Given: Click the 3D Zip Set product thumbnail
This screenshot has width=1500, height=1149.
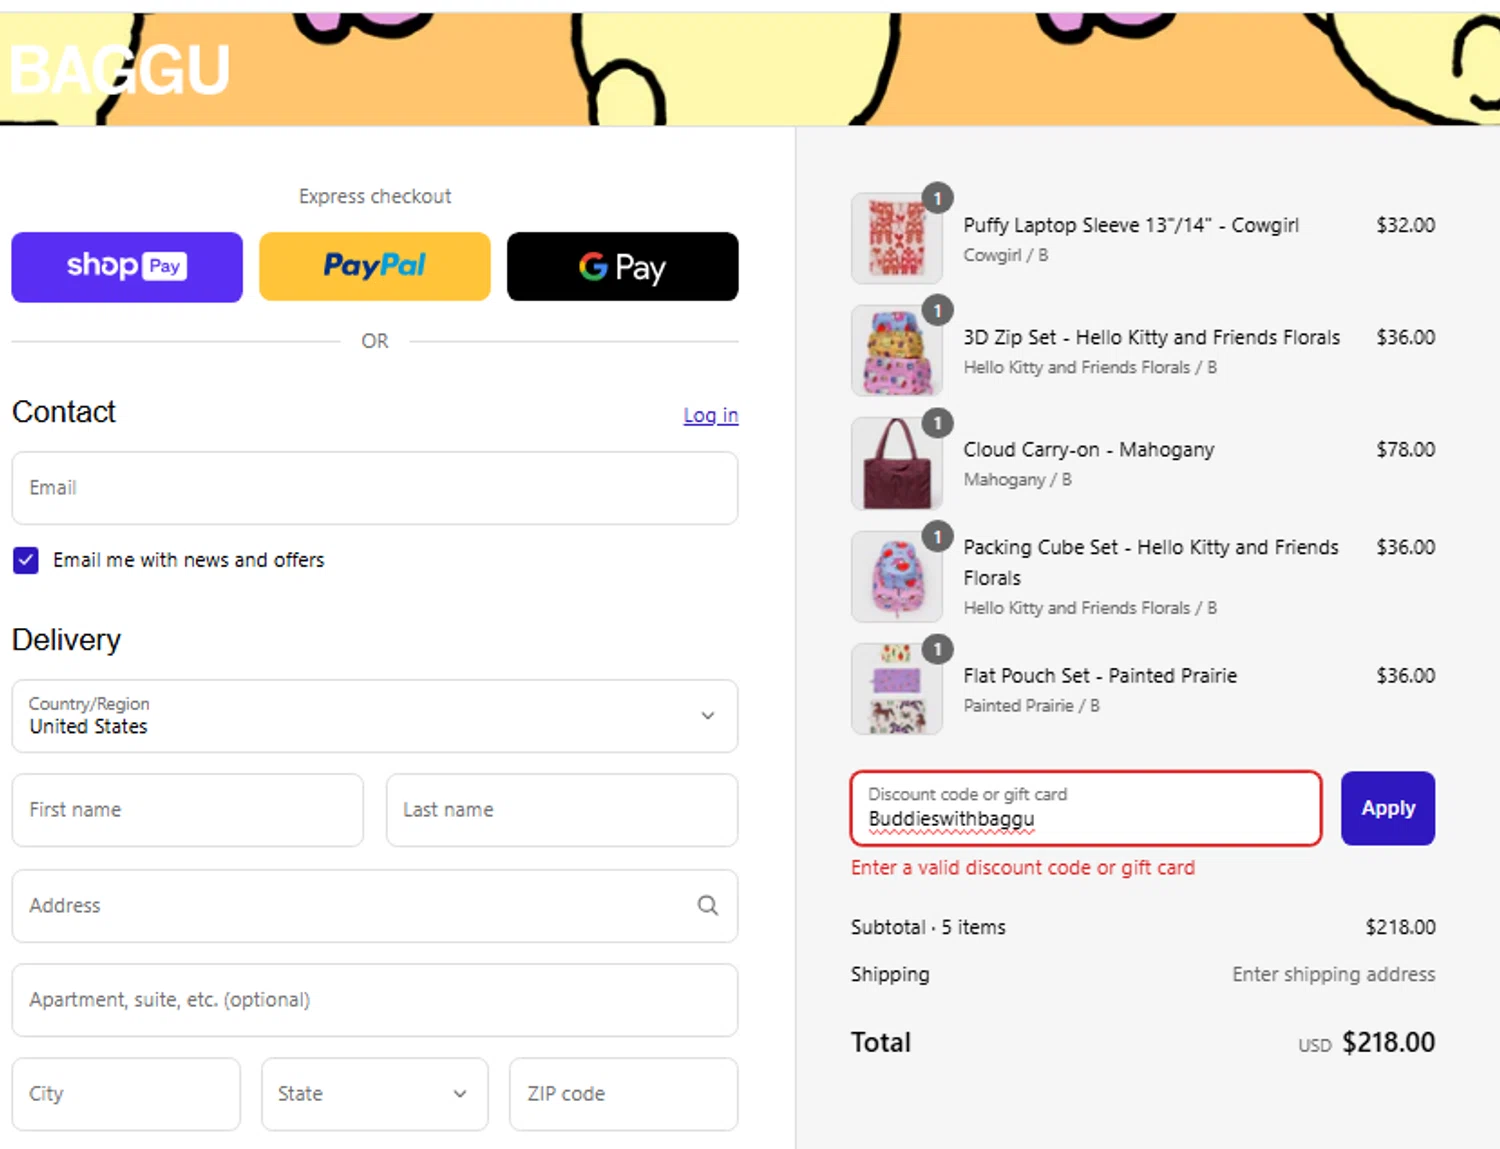Looking at the screenshot, I should coord(897,351).
